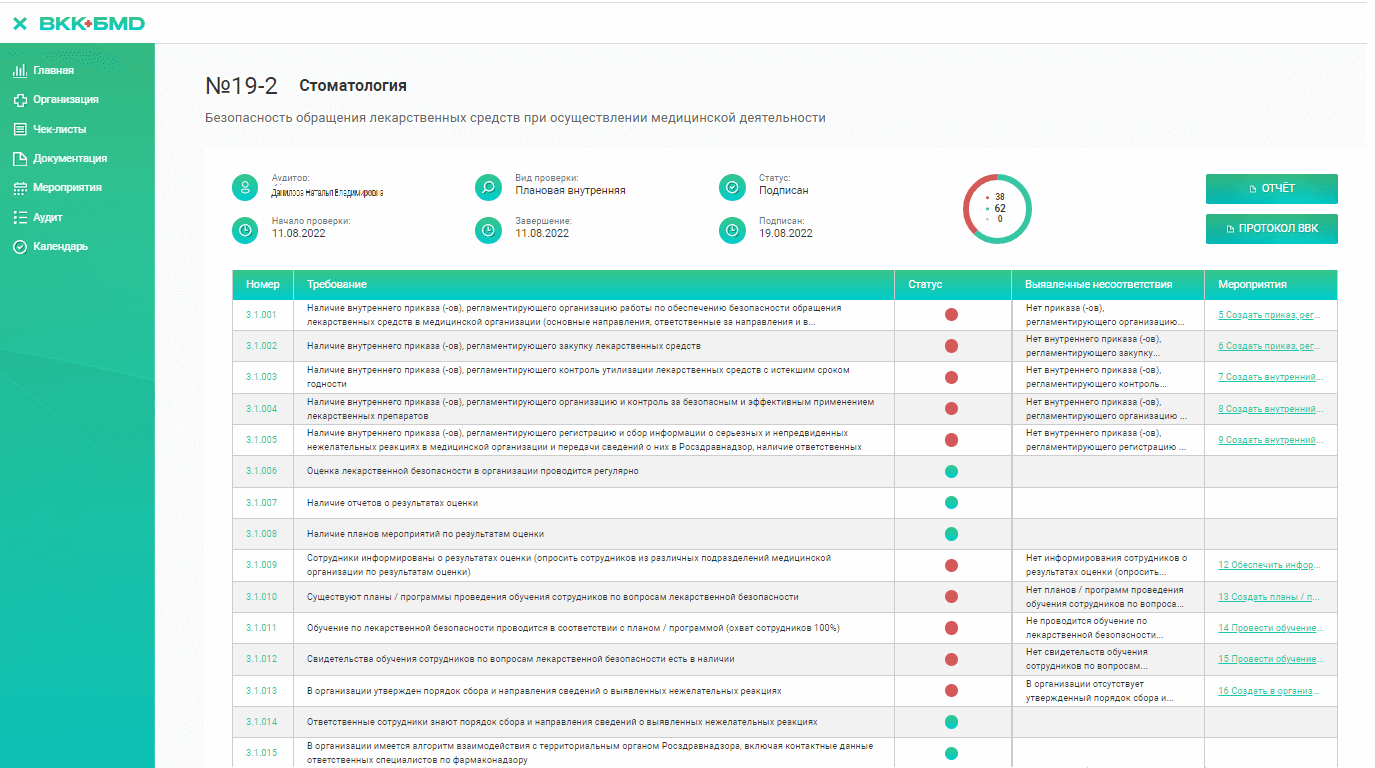
Task: Click the auditor person icon
Action: [x=245, y=187]
